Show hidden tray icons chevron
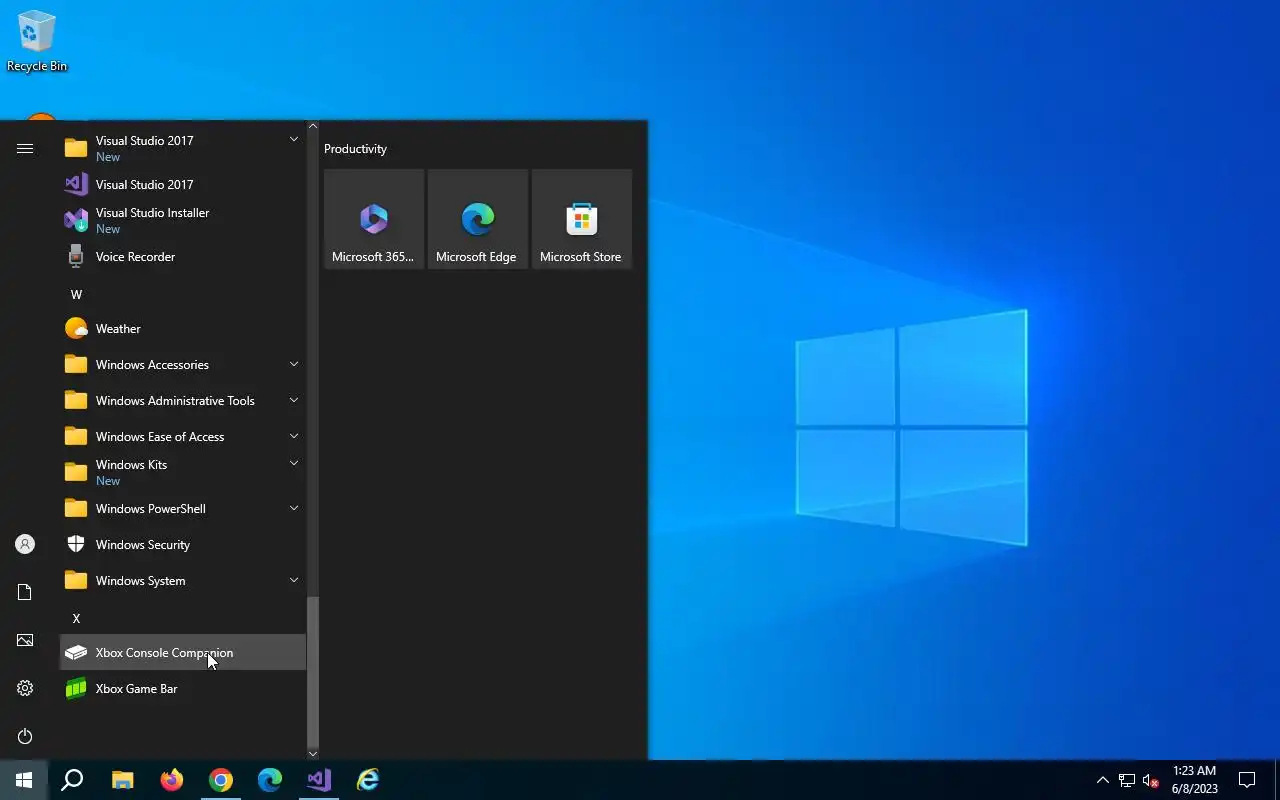The height and width of the screenshot is (800, 1280). (x=1102, y=780)
